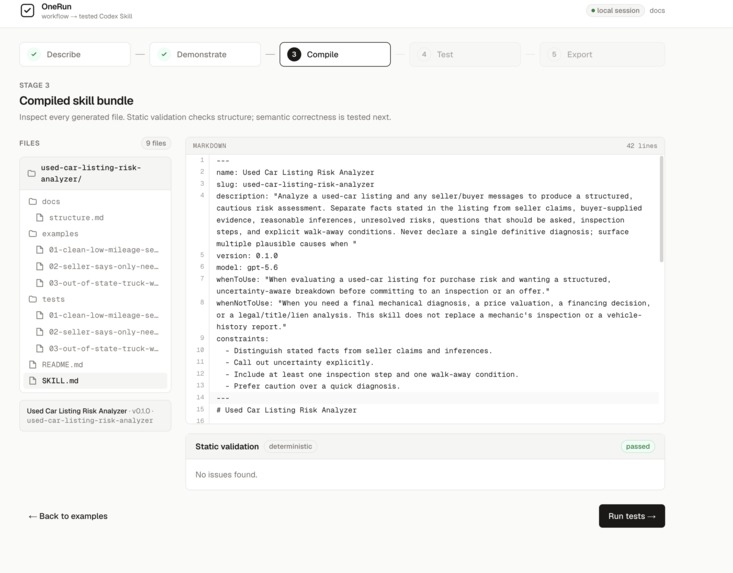This screenshot has height=573, width=733.
Task: Click the step 4 number badge
Action: coord(424,54)
